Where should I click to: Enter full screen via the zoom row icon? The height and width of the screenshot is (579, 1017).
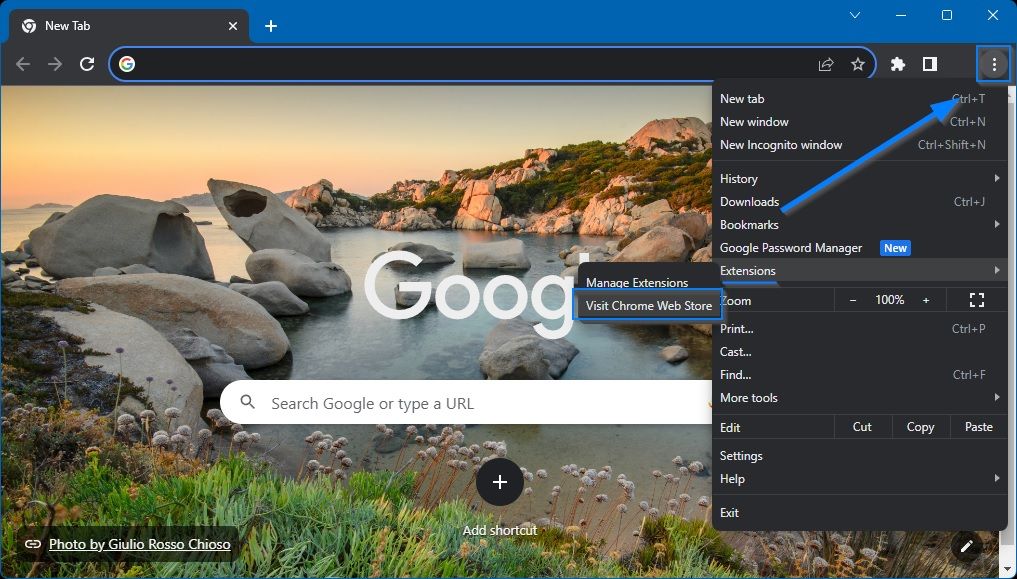(x=976, y=300)
